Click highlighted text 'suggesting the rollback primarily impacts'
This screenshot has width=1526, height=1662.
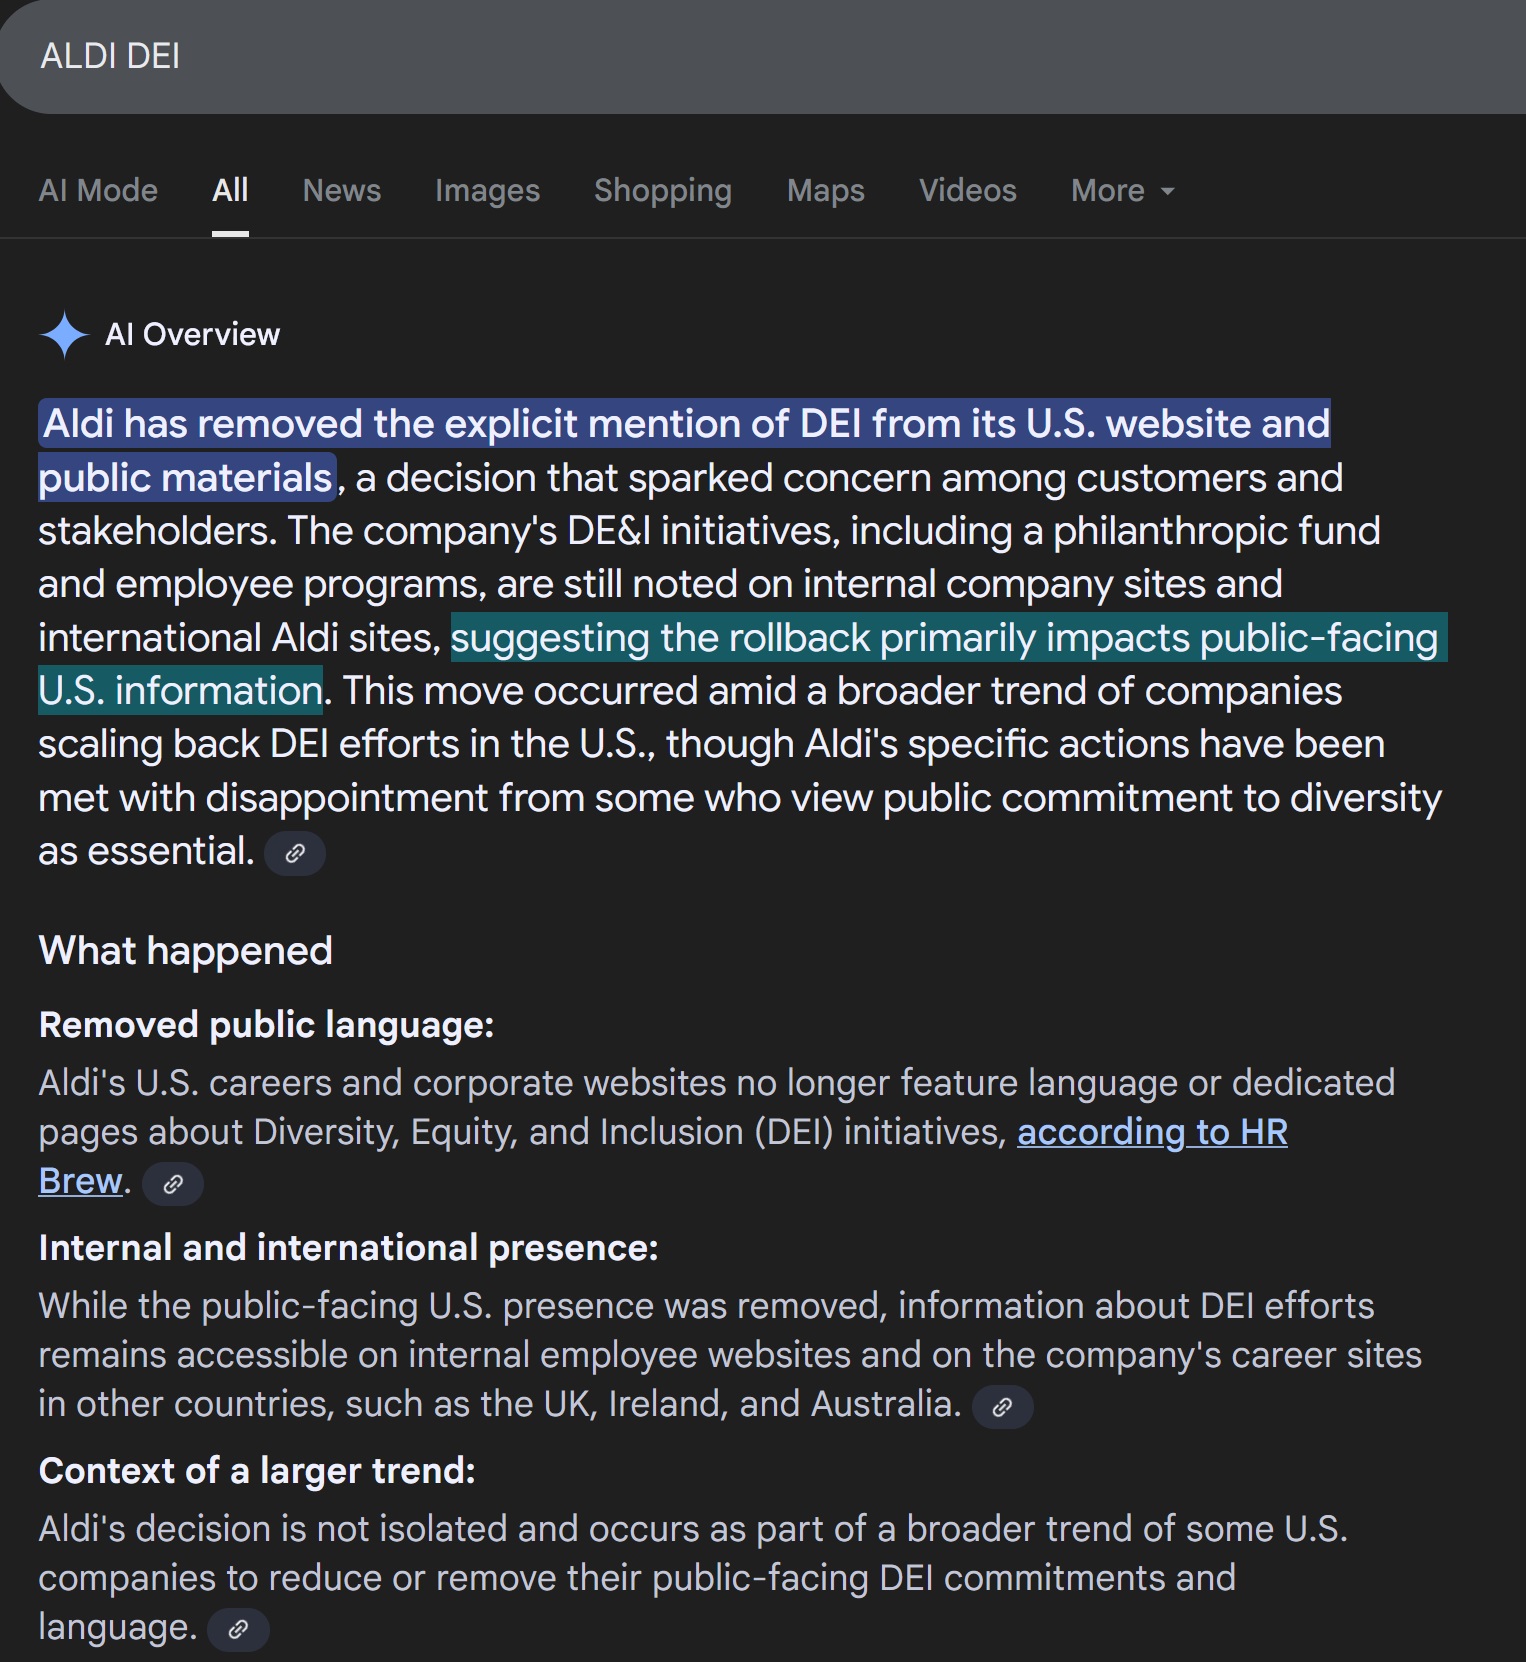(x=820, y=638)
